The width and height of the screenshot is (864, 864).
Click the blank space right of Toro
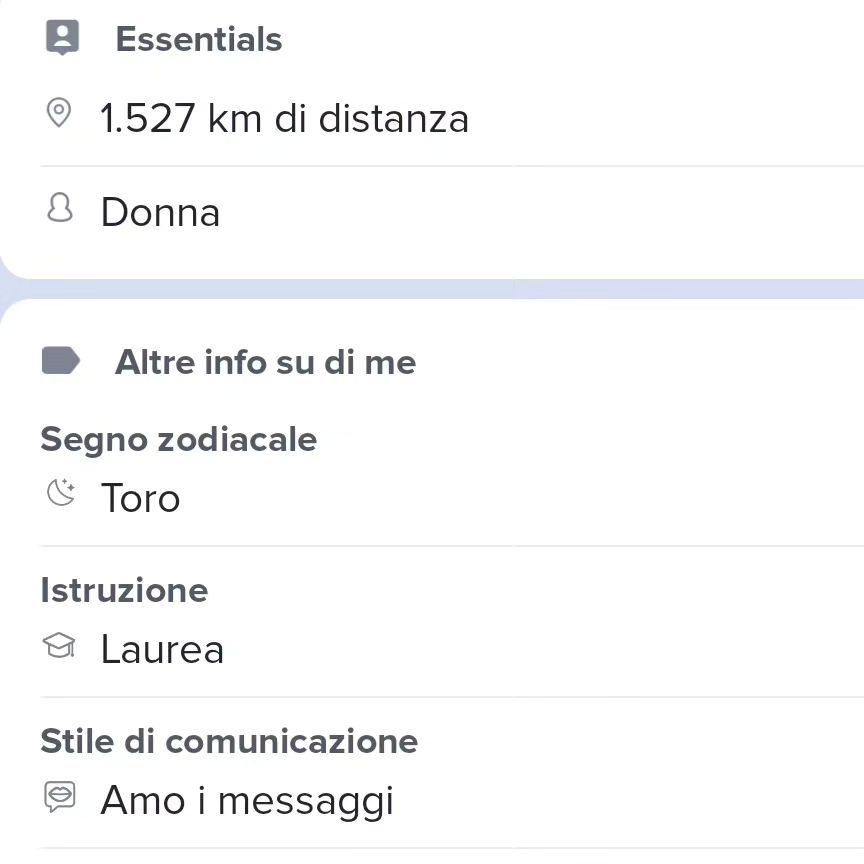click(x=521, y=498)
